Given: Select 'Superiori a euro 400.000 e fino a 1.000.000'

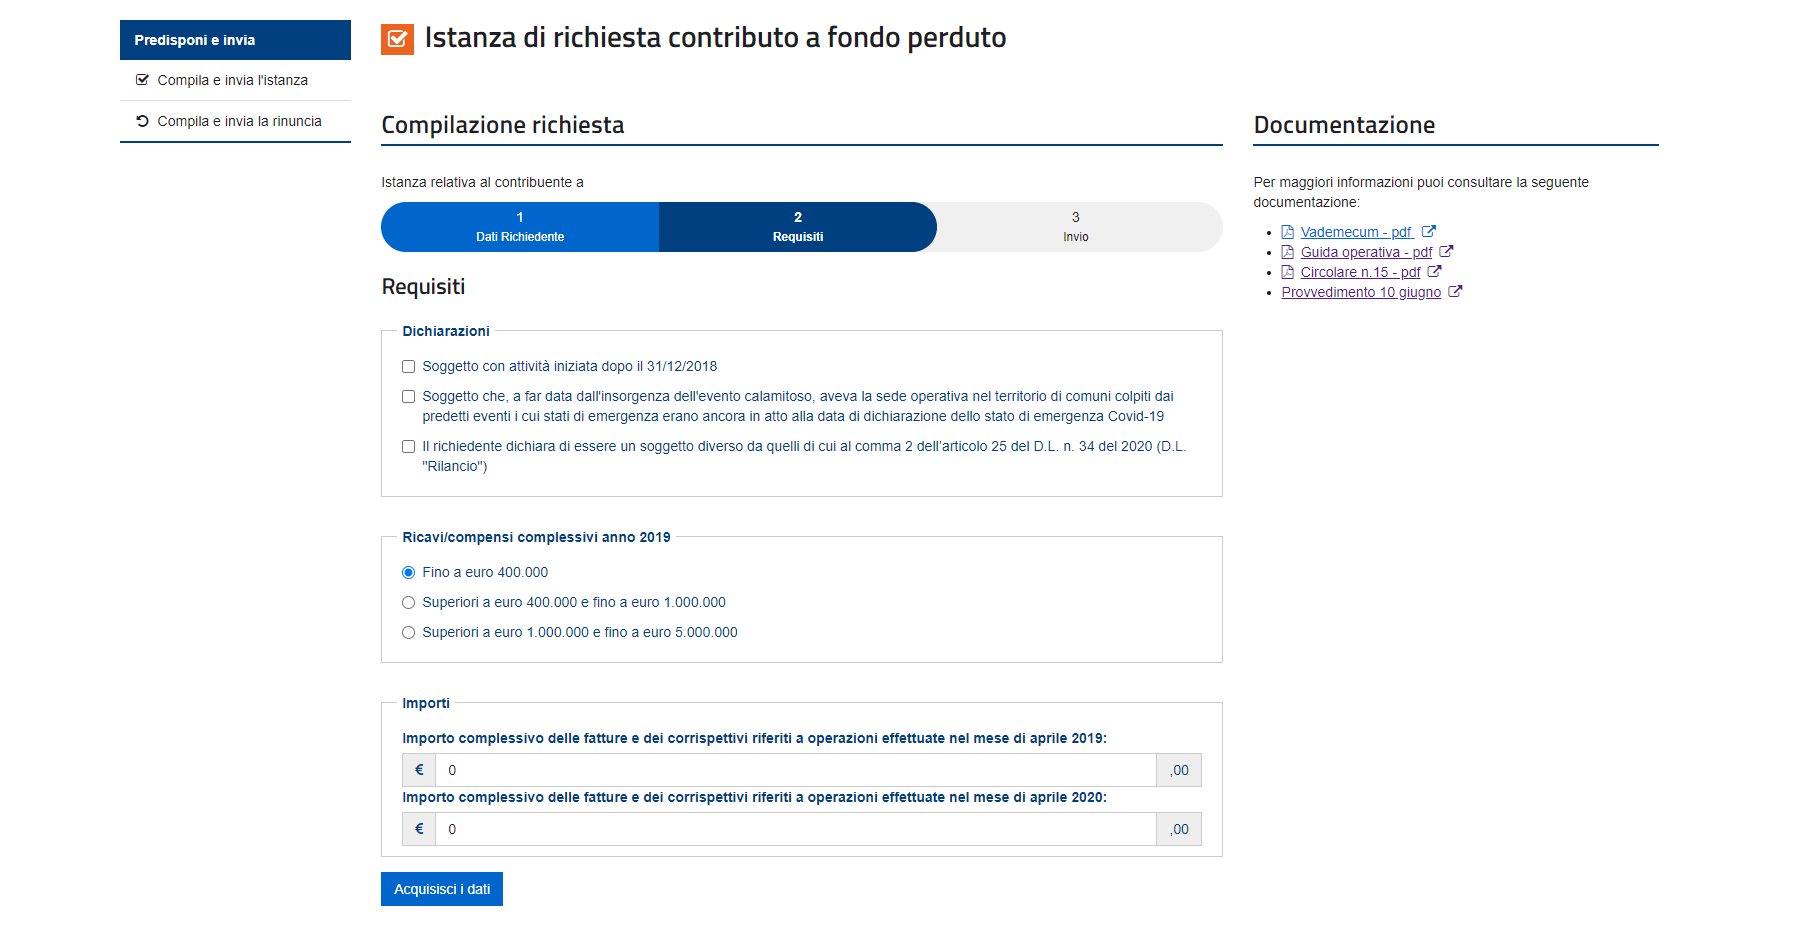Looking at the screenshot, I should 408,602.
